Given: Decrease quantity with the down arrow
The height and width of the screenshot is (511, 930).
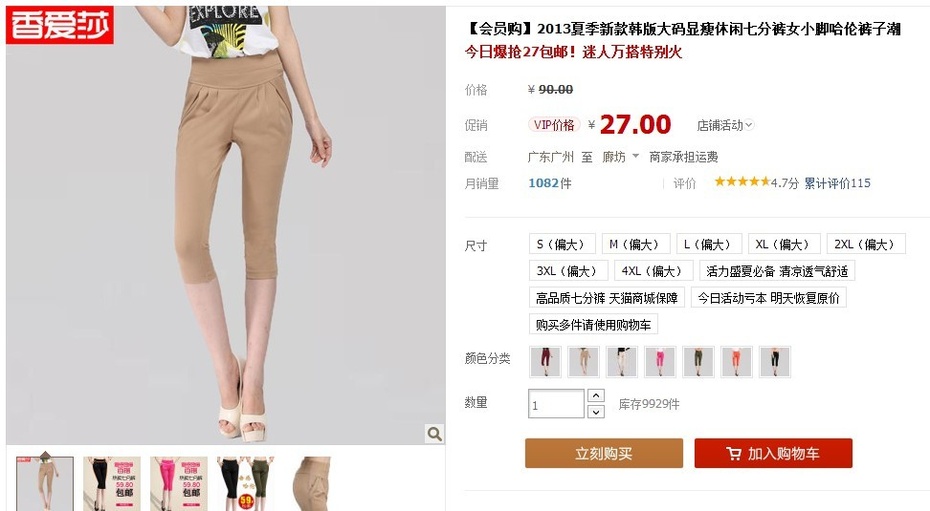Looking at the screenshot, I should pos(596,411).
